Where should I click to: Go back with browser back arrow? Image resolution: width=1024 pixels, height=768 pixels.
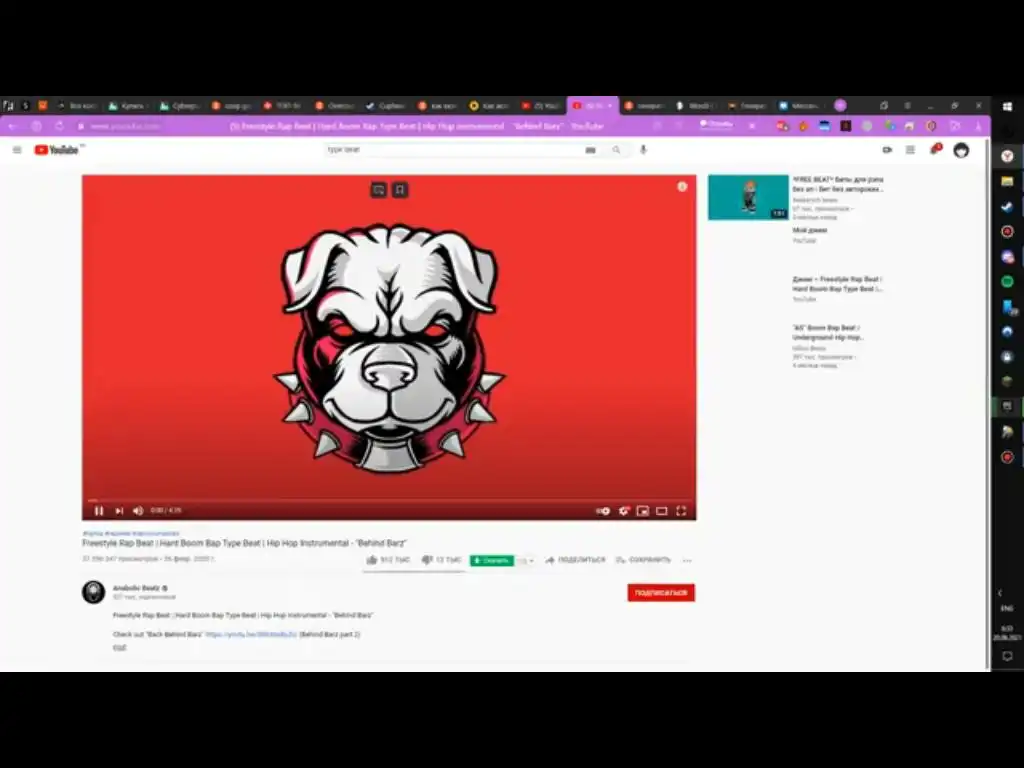12,126
